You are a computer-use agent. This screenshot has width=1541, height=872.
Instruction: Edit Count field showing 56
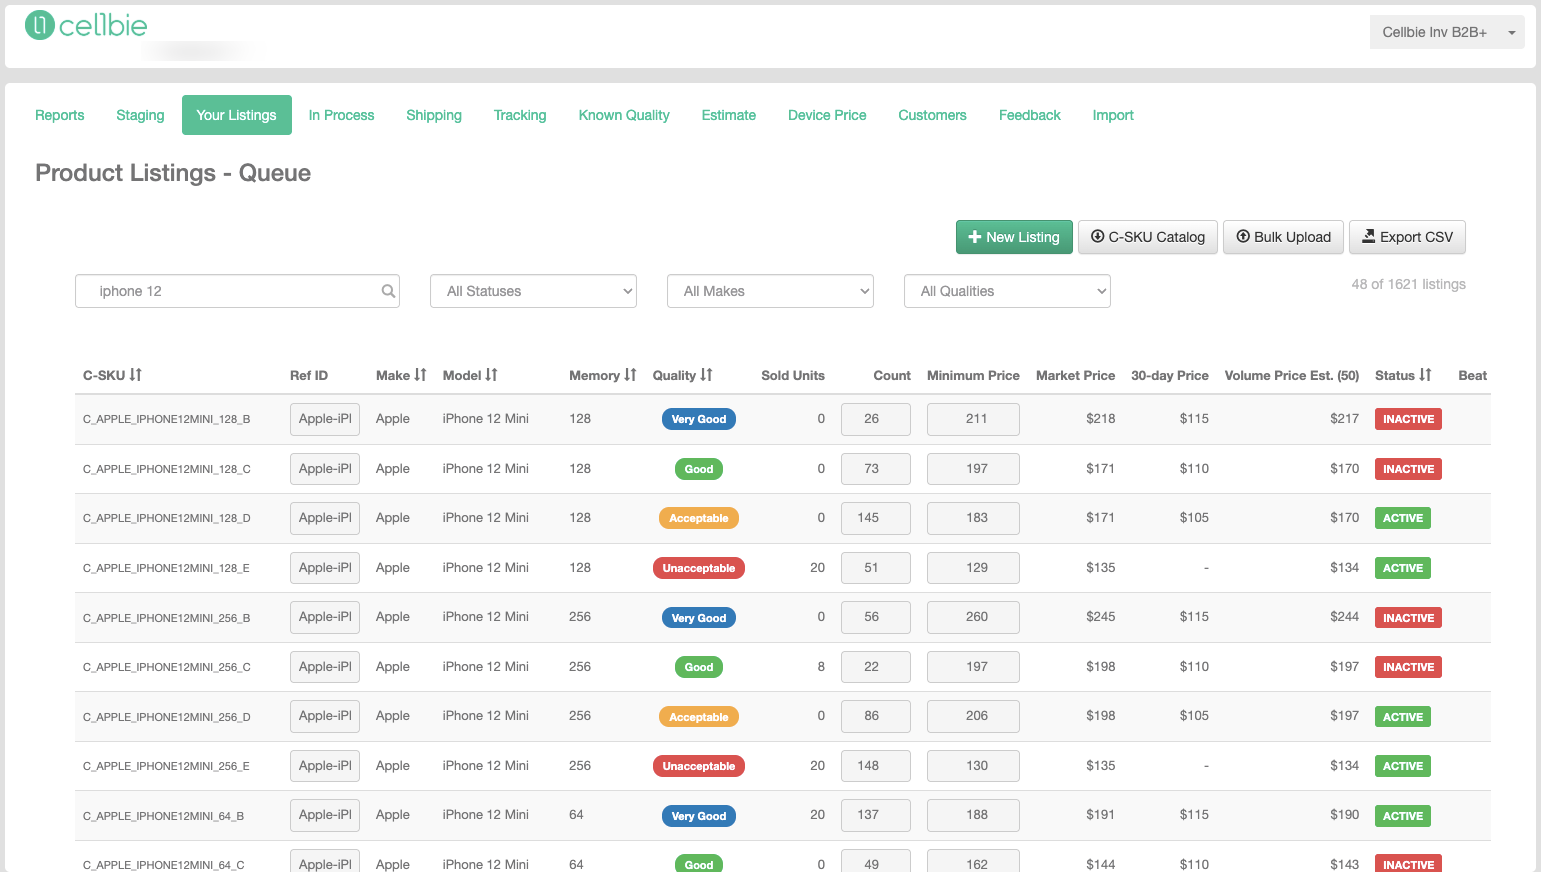tap(876, 617)
